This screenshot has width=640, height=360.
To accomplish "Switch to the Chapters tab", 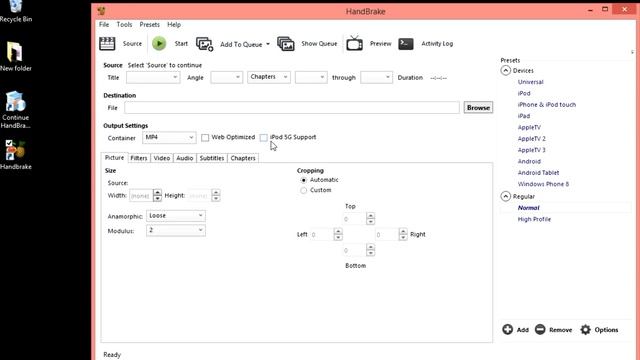I will pos(243,158).
